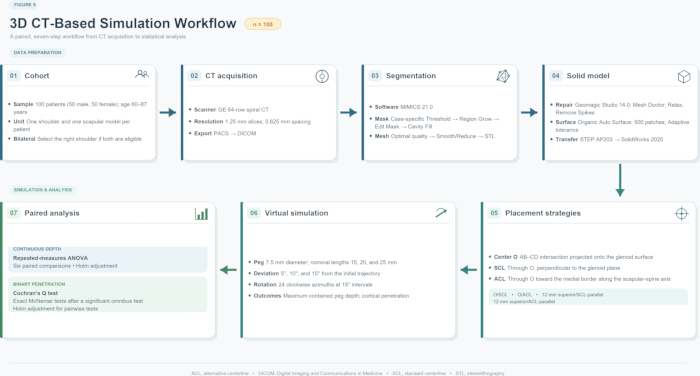Click the Bilateral right shoulder bullet
This screenshot has height=376, width=700.
click(x=75, y=139)
